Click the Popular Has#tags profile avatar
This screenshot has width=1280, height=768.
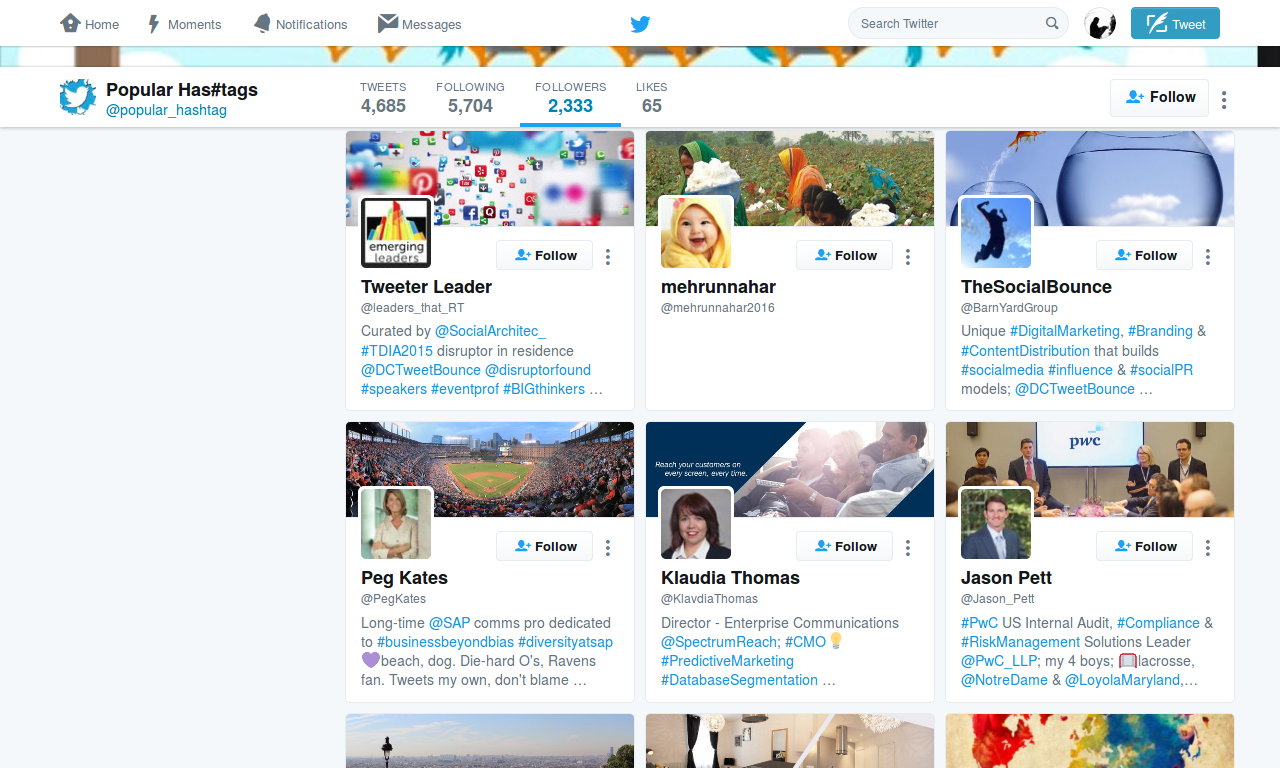tap(77, 97)
